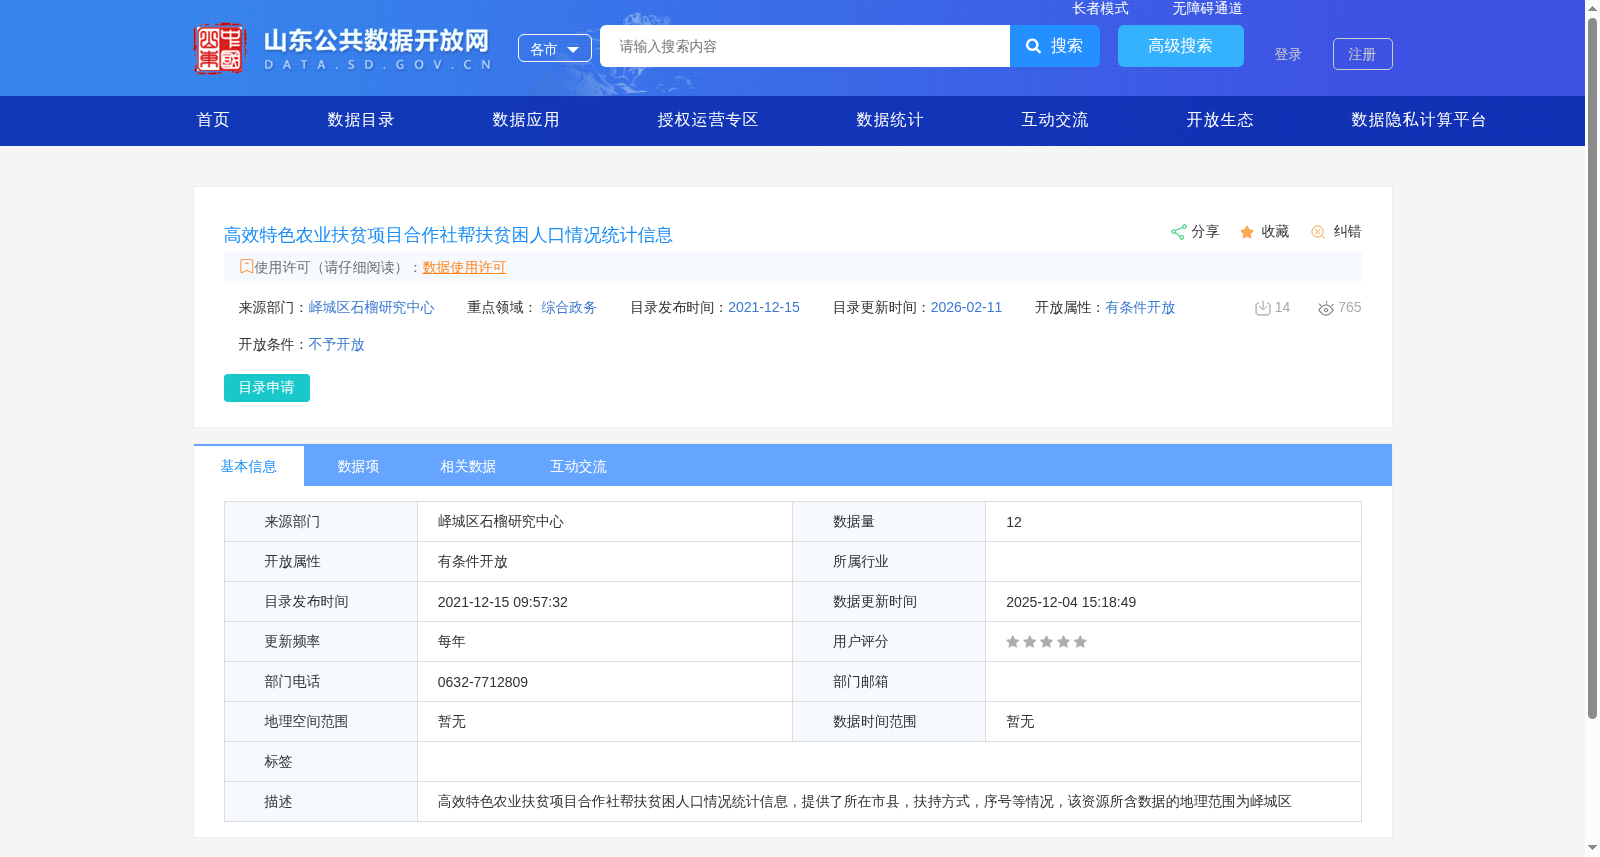Click the search input field
The height and width of the screenshot is (857, 1600).
(x=805, y=46)
